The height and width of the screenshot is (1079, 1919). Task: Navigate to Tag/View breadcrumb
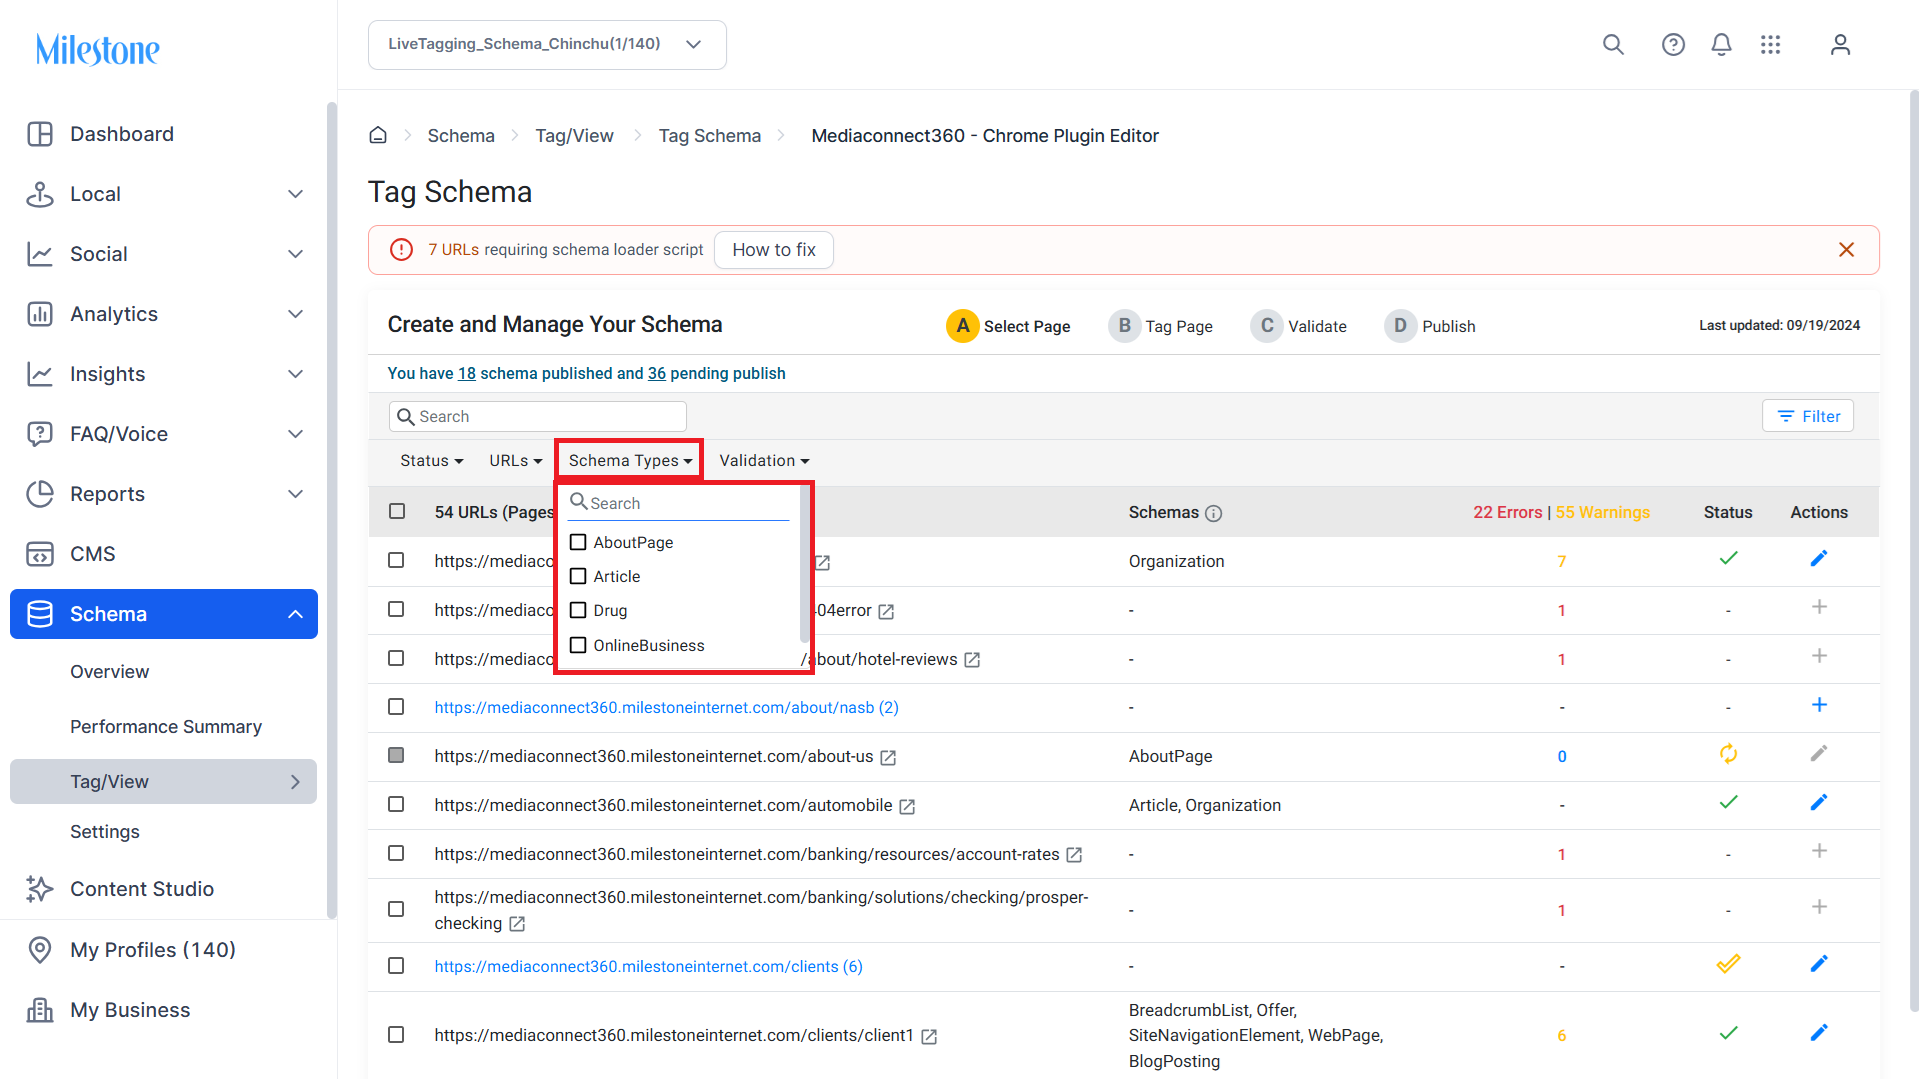pos(574,136)
